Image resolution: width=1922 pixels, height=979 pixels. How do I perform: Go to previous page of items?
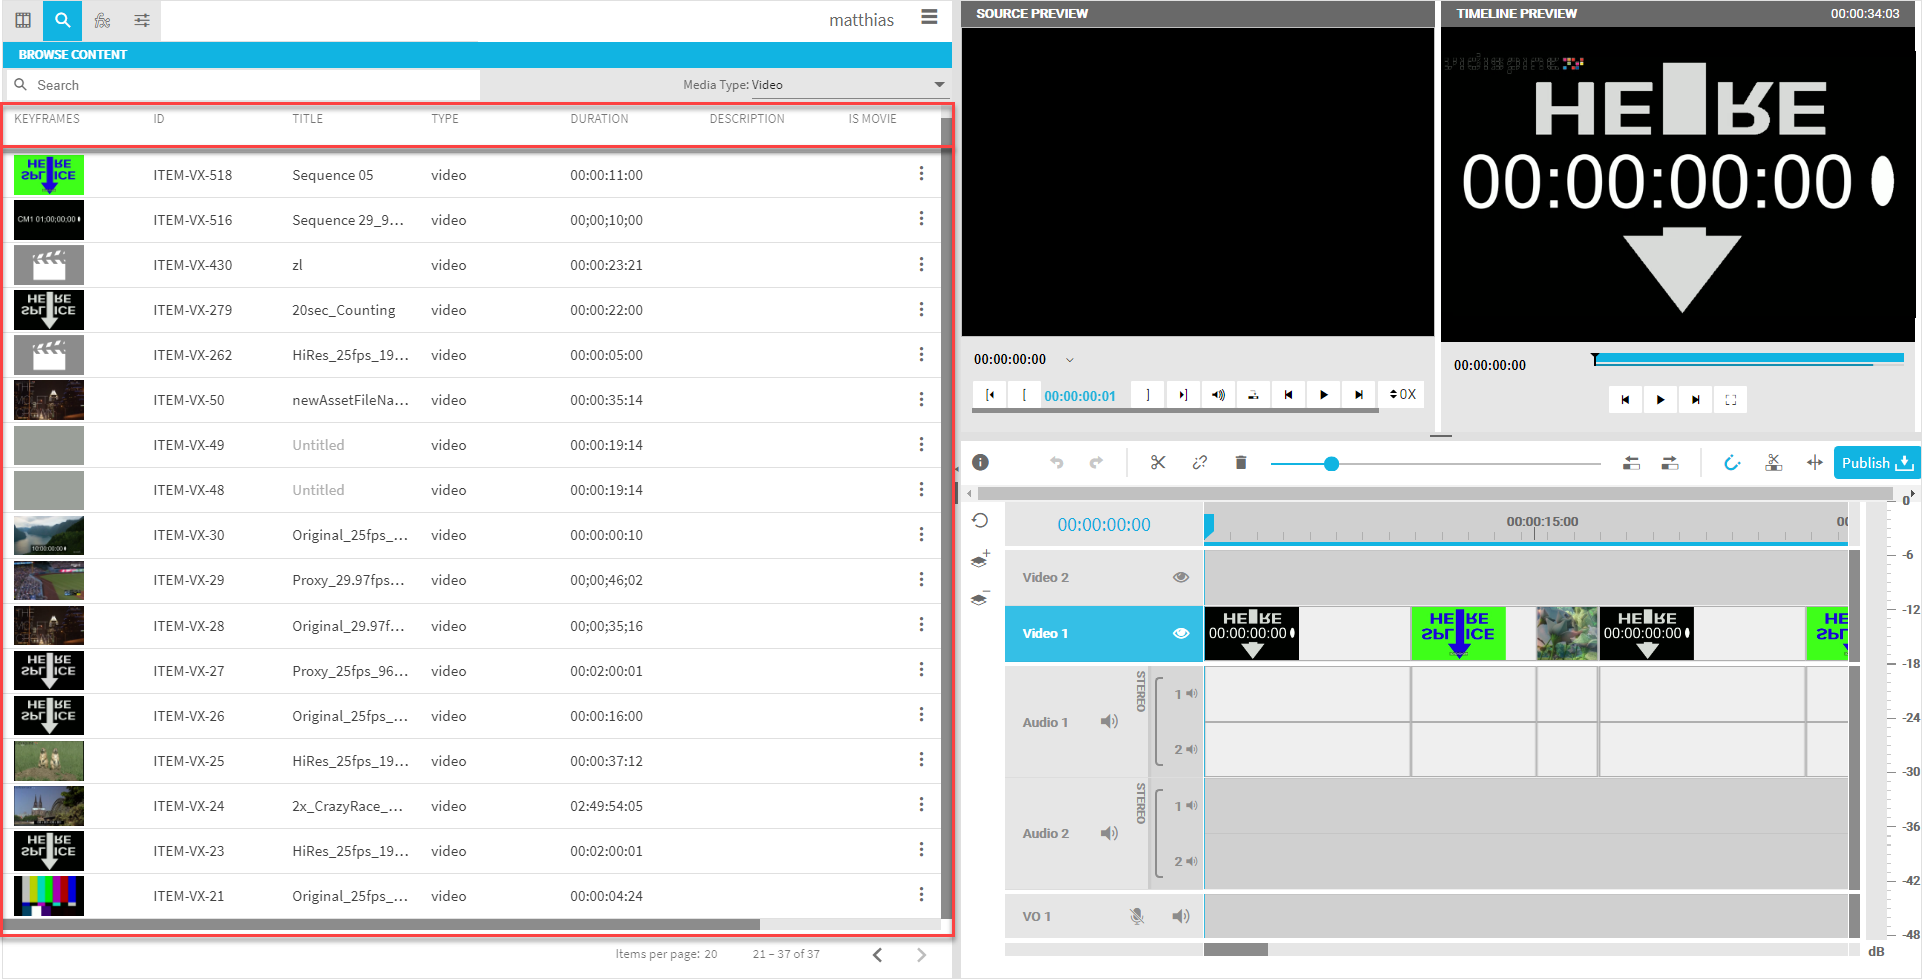(877, 955)
